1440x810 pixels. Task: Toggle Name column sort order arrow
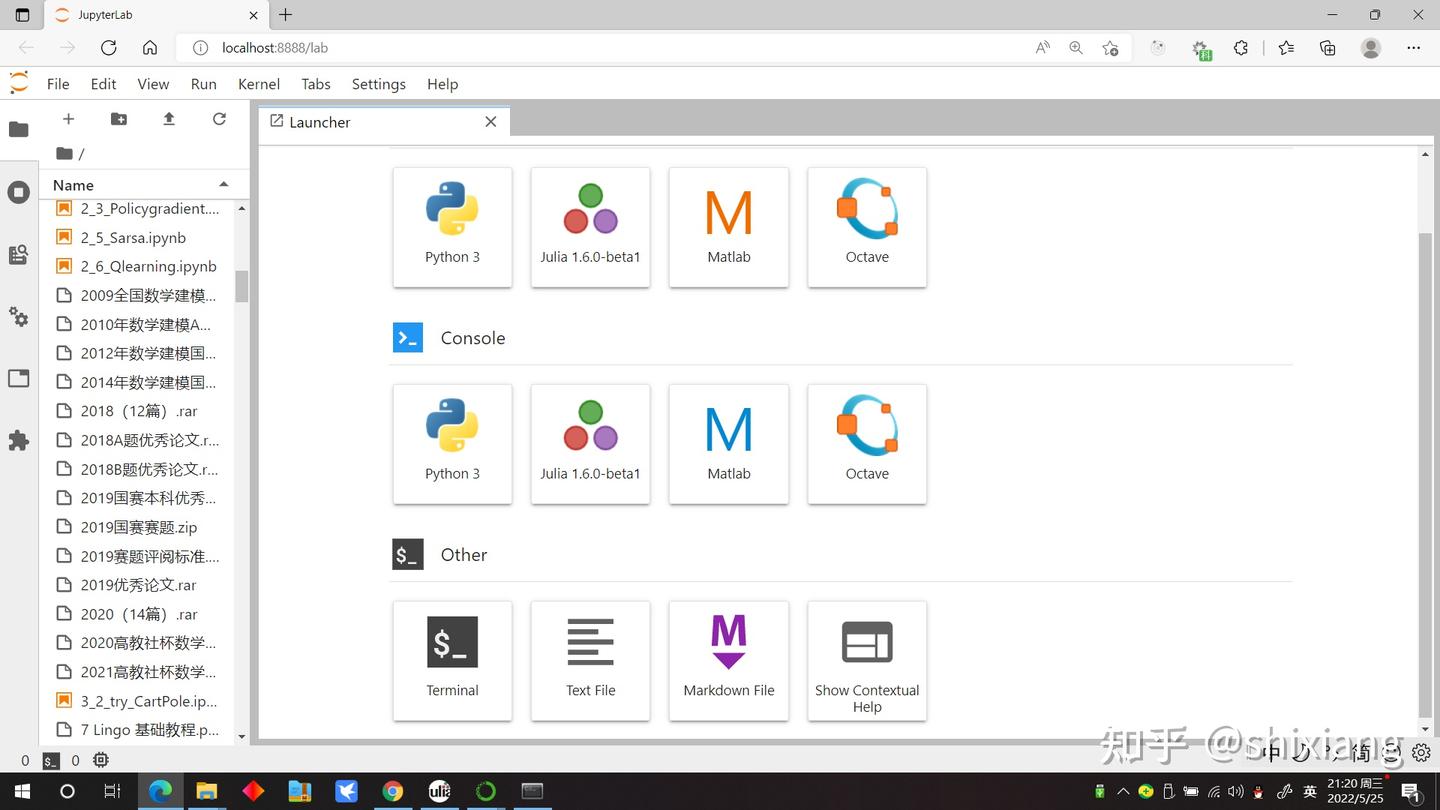click(x=224, y=184)
